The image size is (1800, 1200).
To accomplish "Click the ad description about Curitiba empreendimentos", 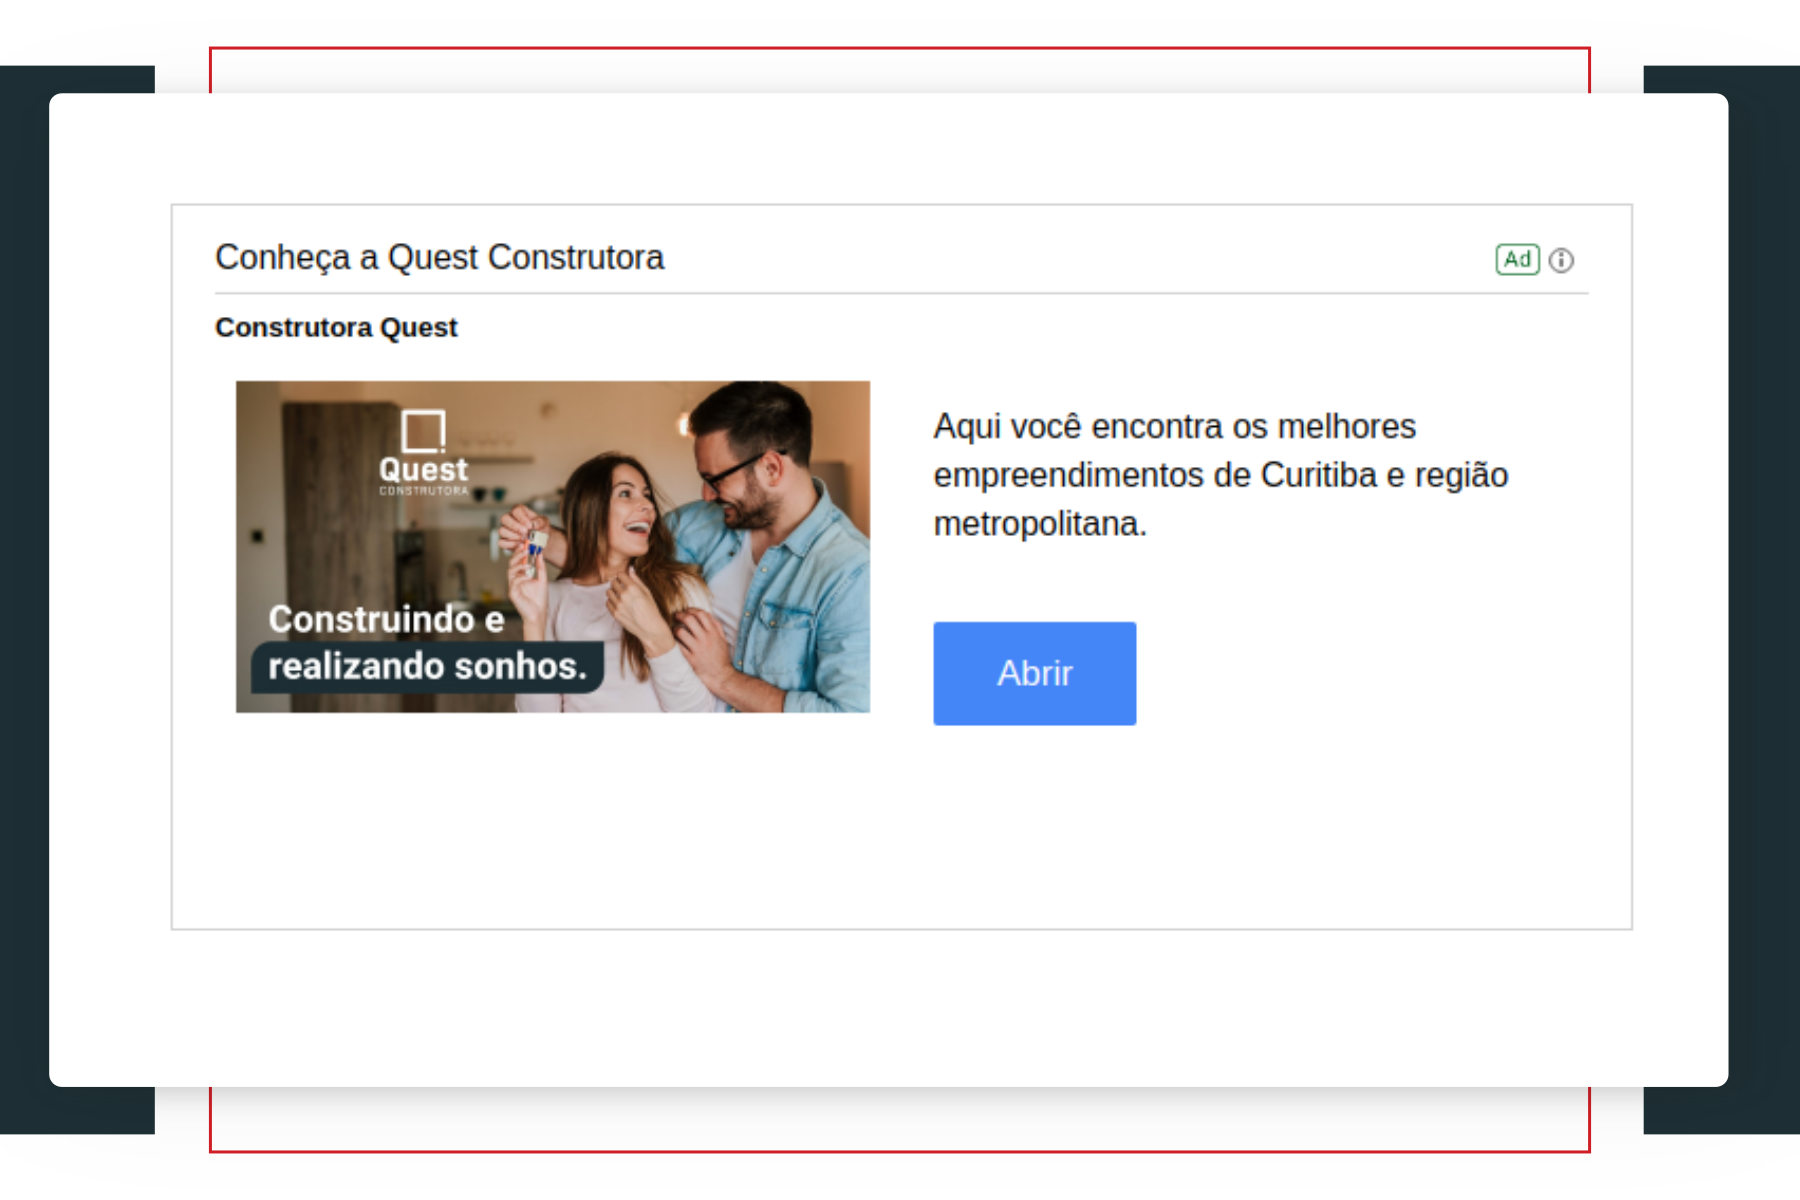I will tap(1220, 475).
